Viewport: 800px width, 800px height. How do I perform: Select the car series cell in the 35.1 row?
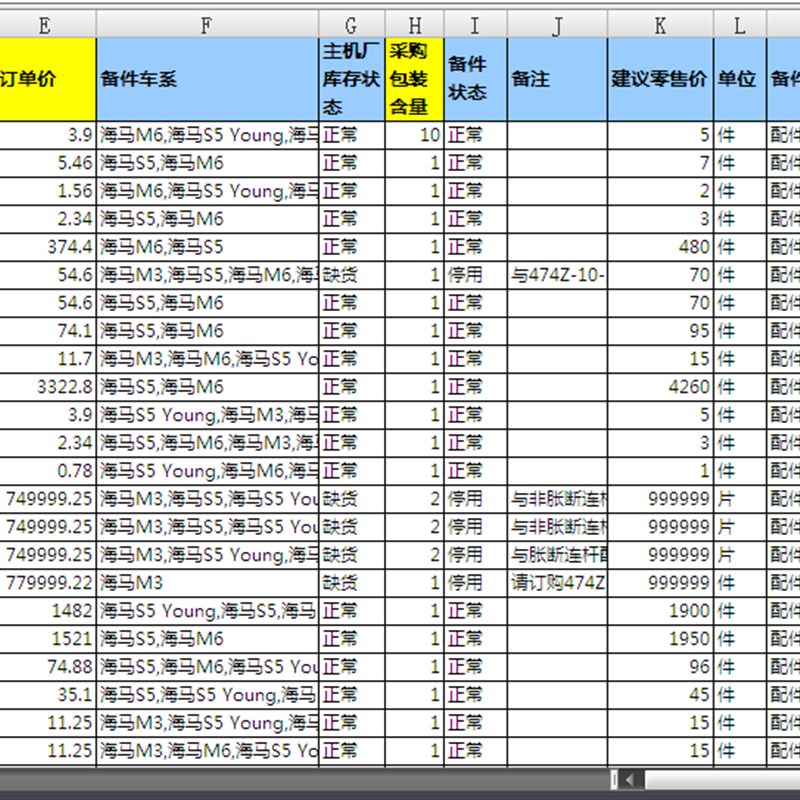pyautogui.click(x=207, y=695)
